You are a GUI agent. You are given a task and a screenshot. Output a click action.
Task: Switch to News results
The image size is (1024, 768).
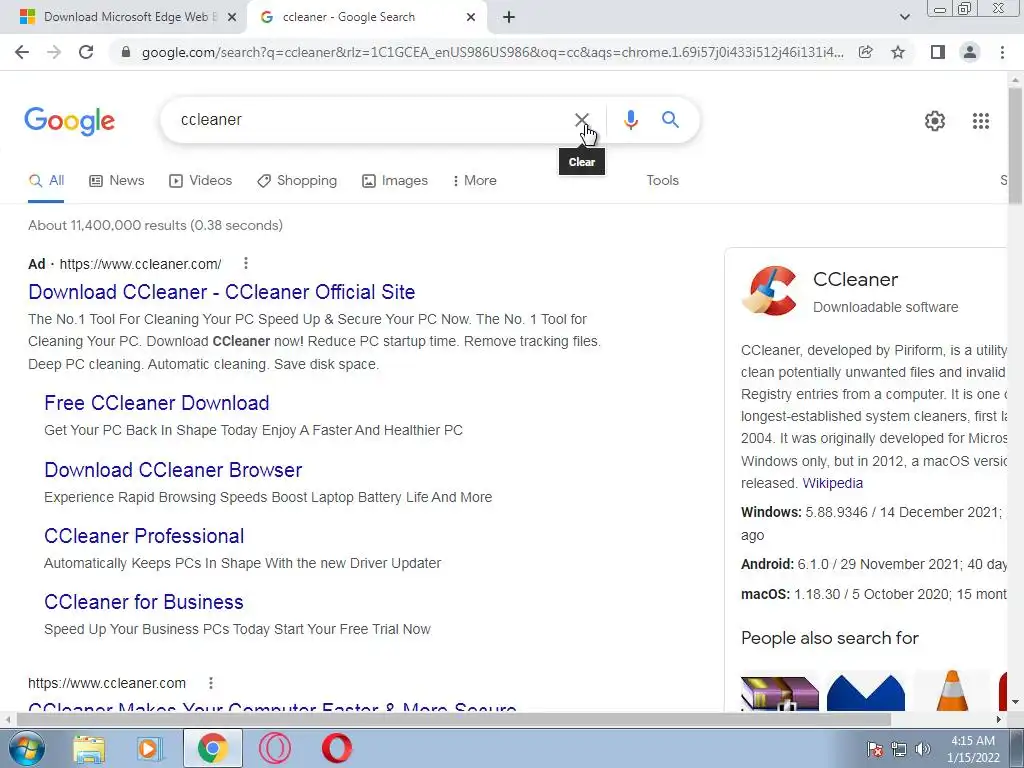pyautogui.click(x=117, y=180)
